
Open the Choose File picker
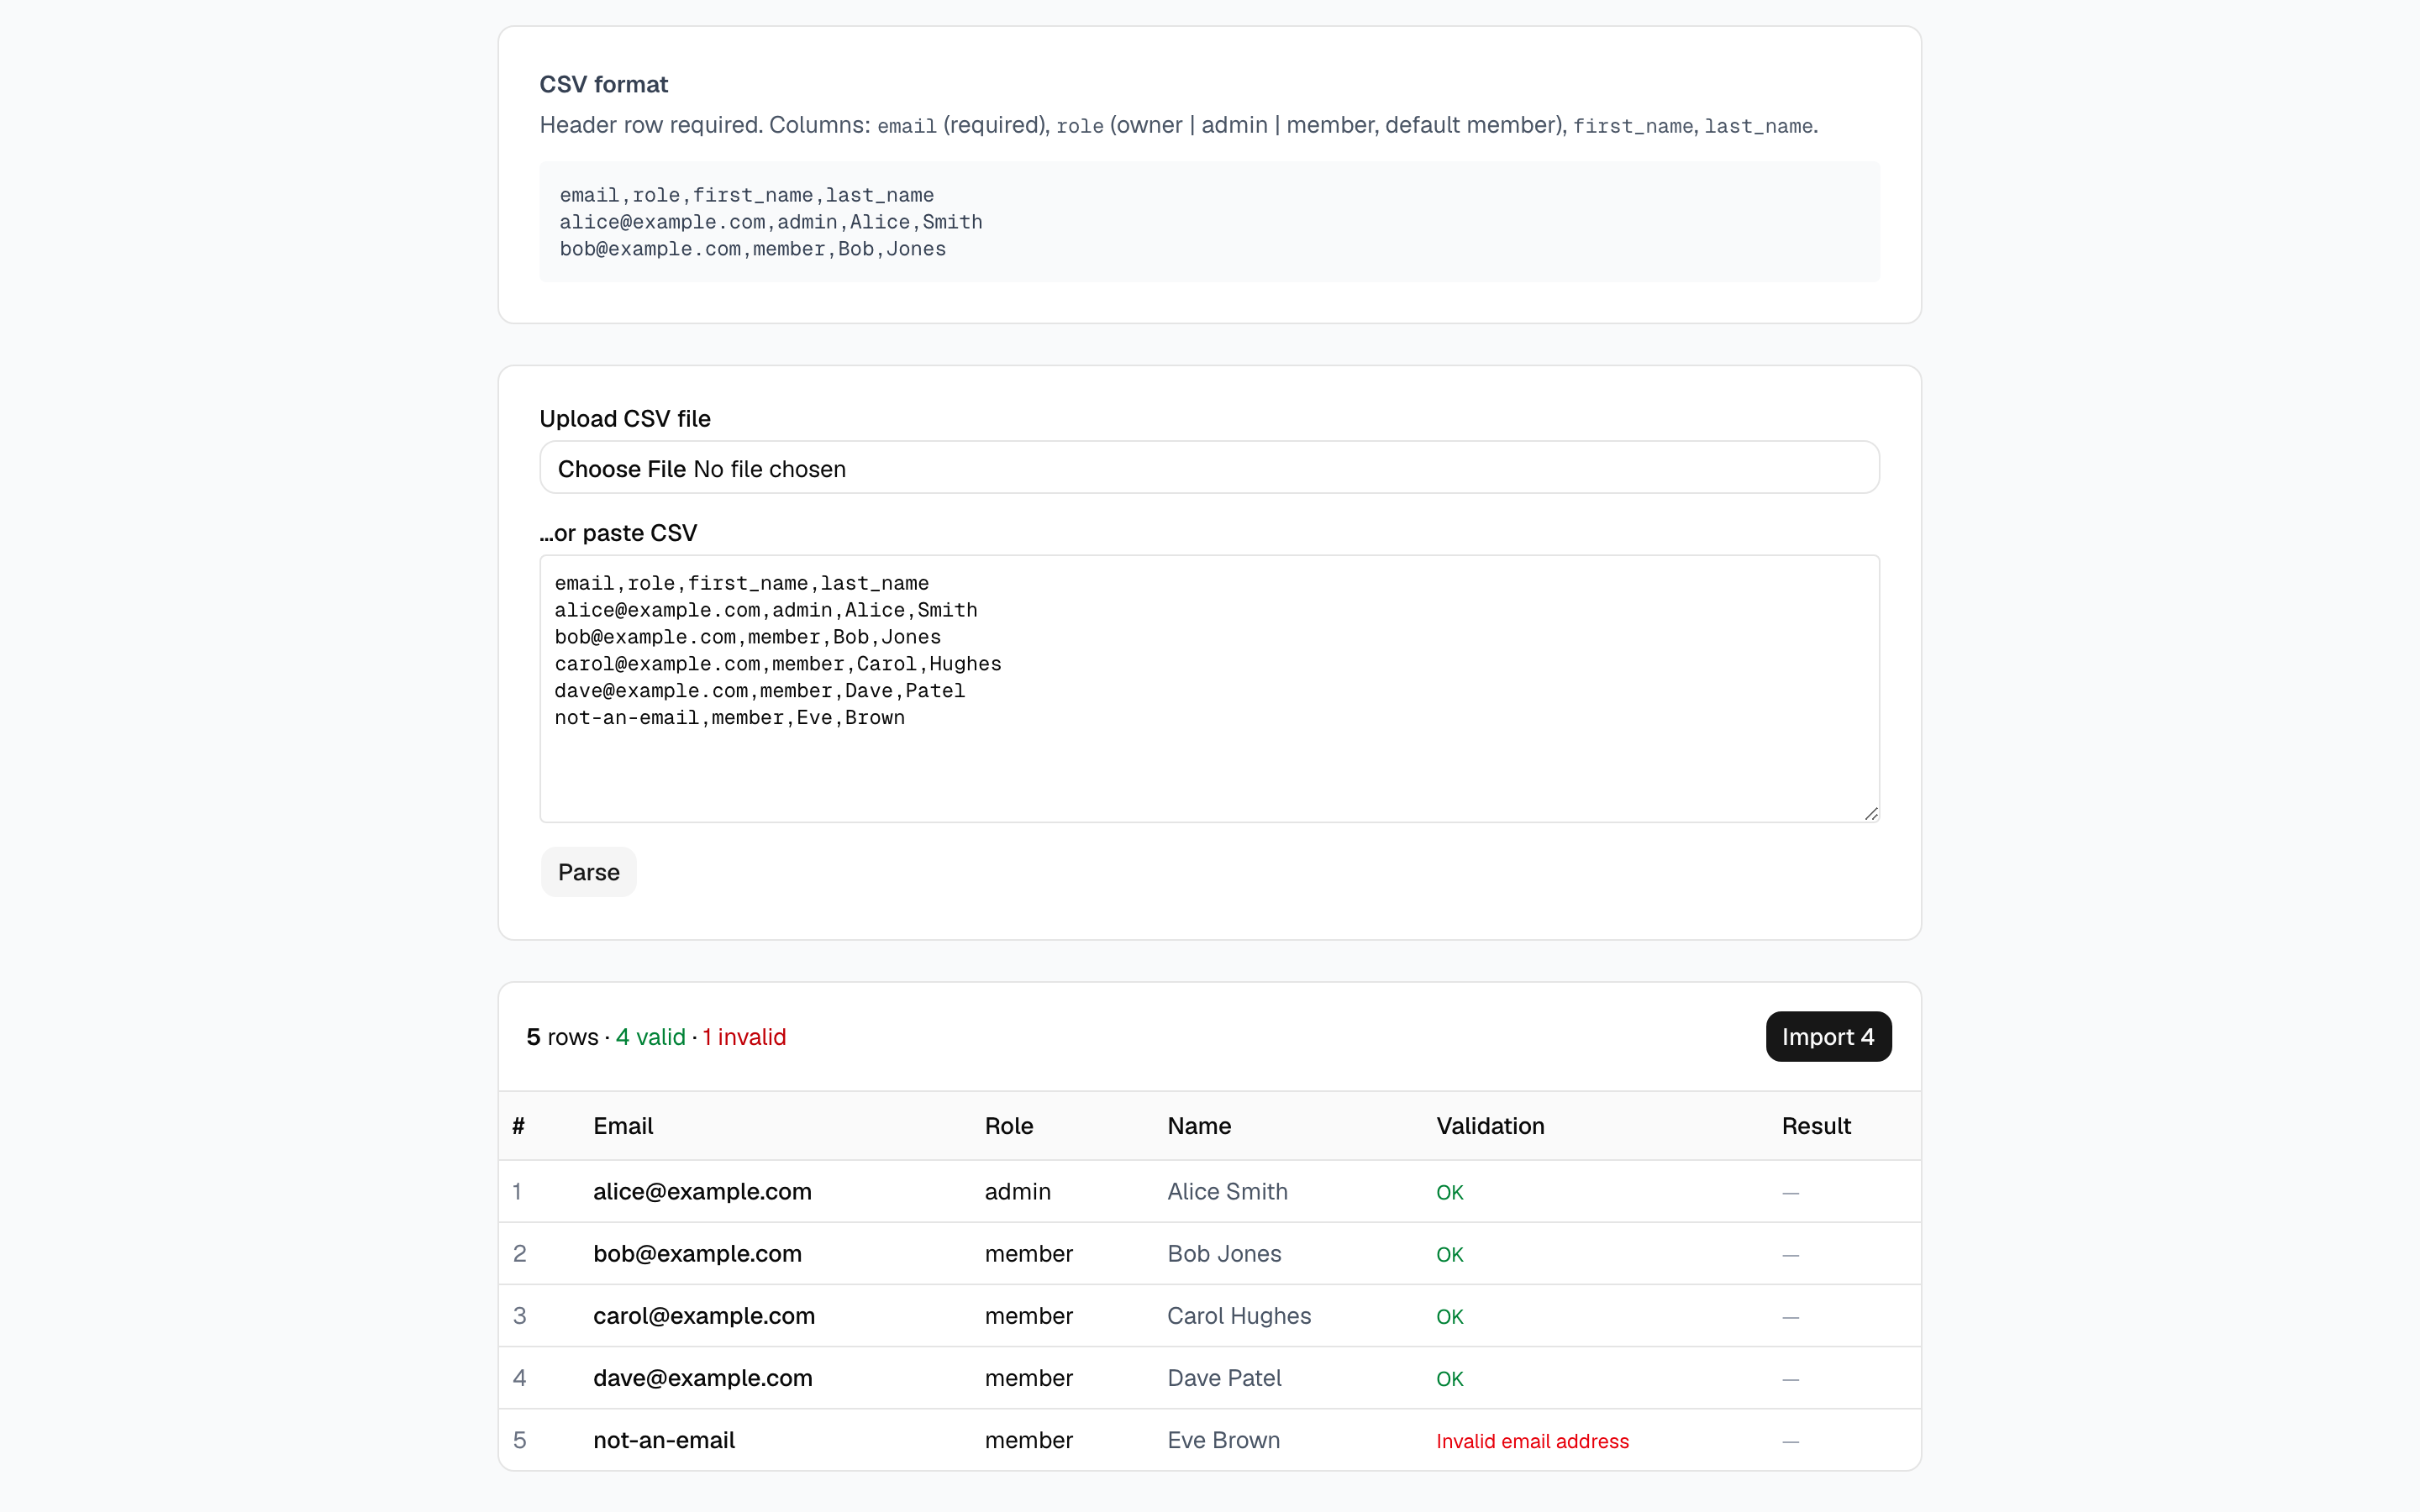point(622,469)
